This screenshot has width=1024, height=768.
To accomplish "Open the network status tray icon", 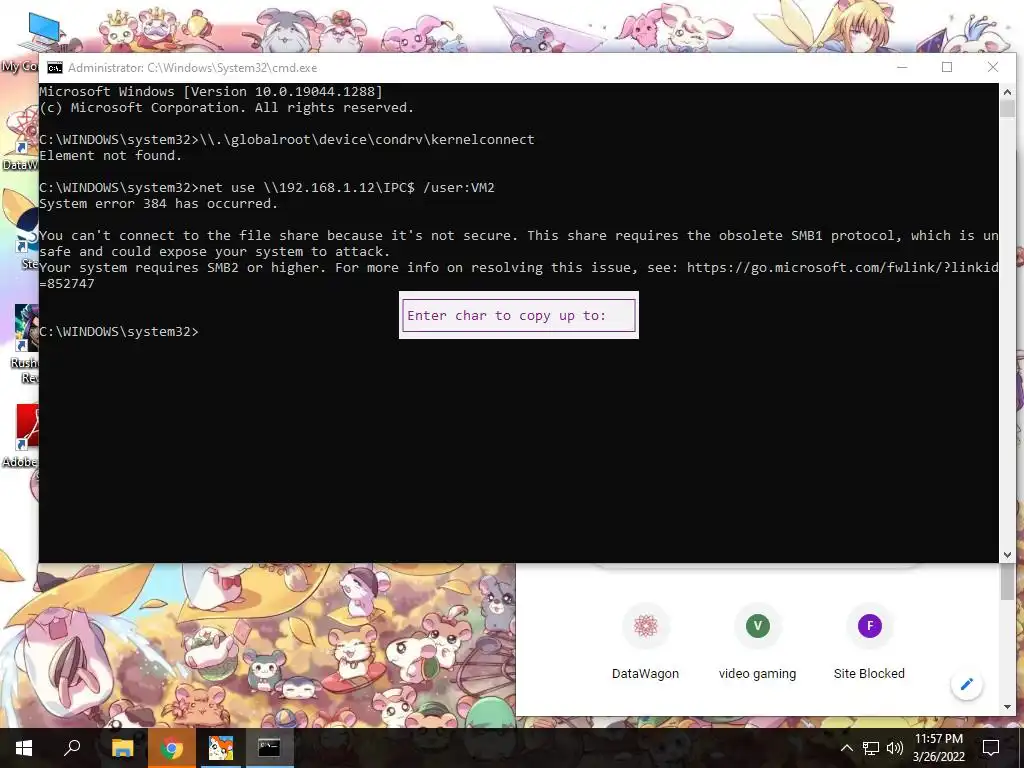I will point(871,748).
